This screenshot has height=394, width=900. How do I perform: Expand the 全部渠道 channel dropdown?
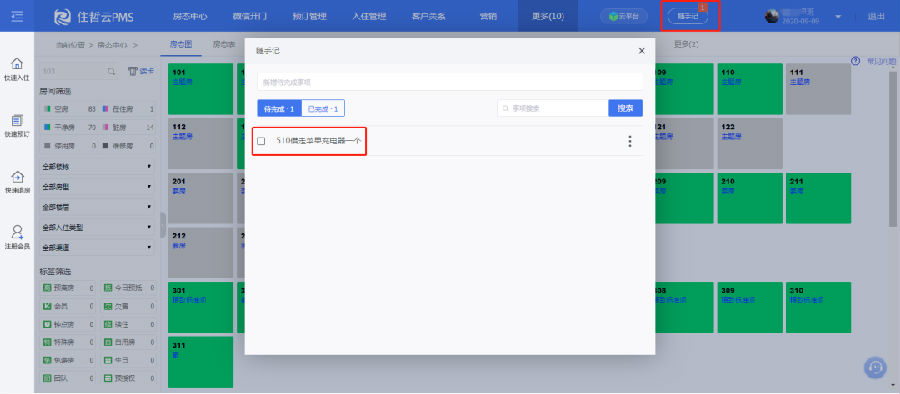[x=96, y=248]
